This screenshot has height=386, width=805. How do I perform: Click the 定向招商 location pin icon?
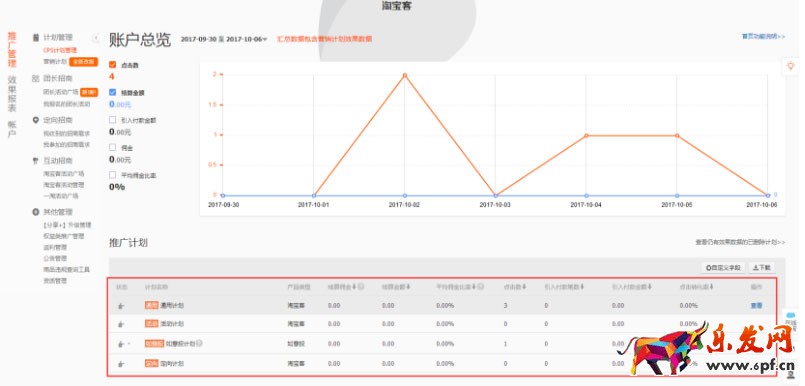pos(35,120)
